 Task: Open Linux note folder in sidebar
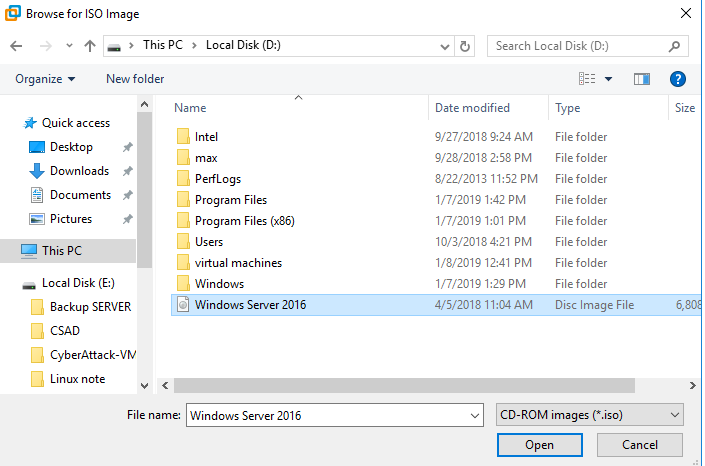77,379
